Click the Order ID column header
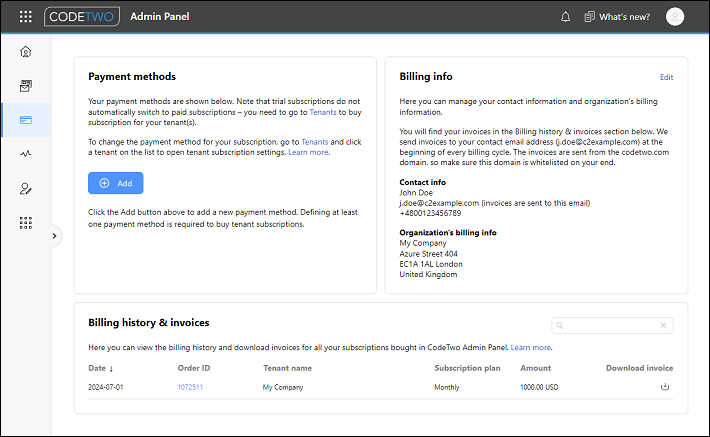This screenshot has width=710, height=437. pyautogui.click(x=194, y=368)
